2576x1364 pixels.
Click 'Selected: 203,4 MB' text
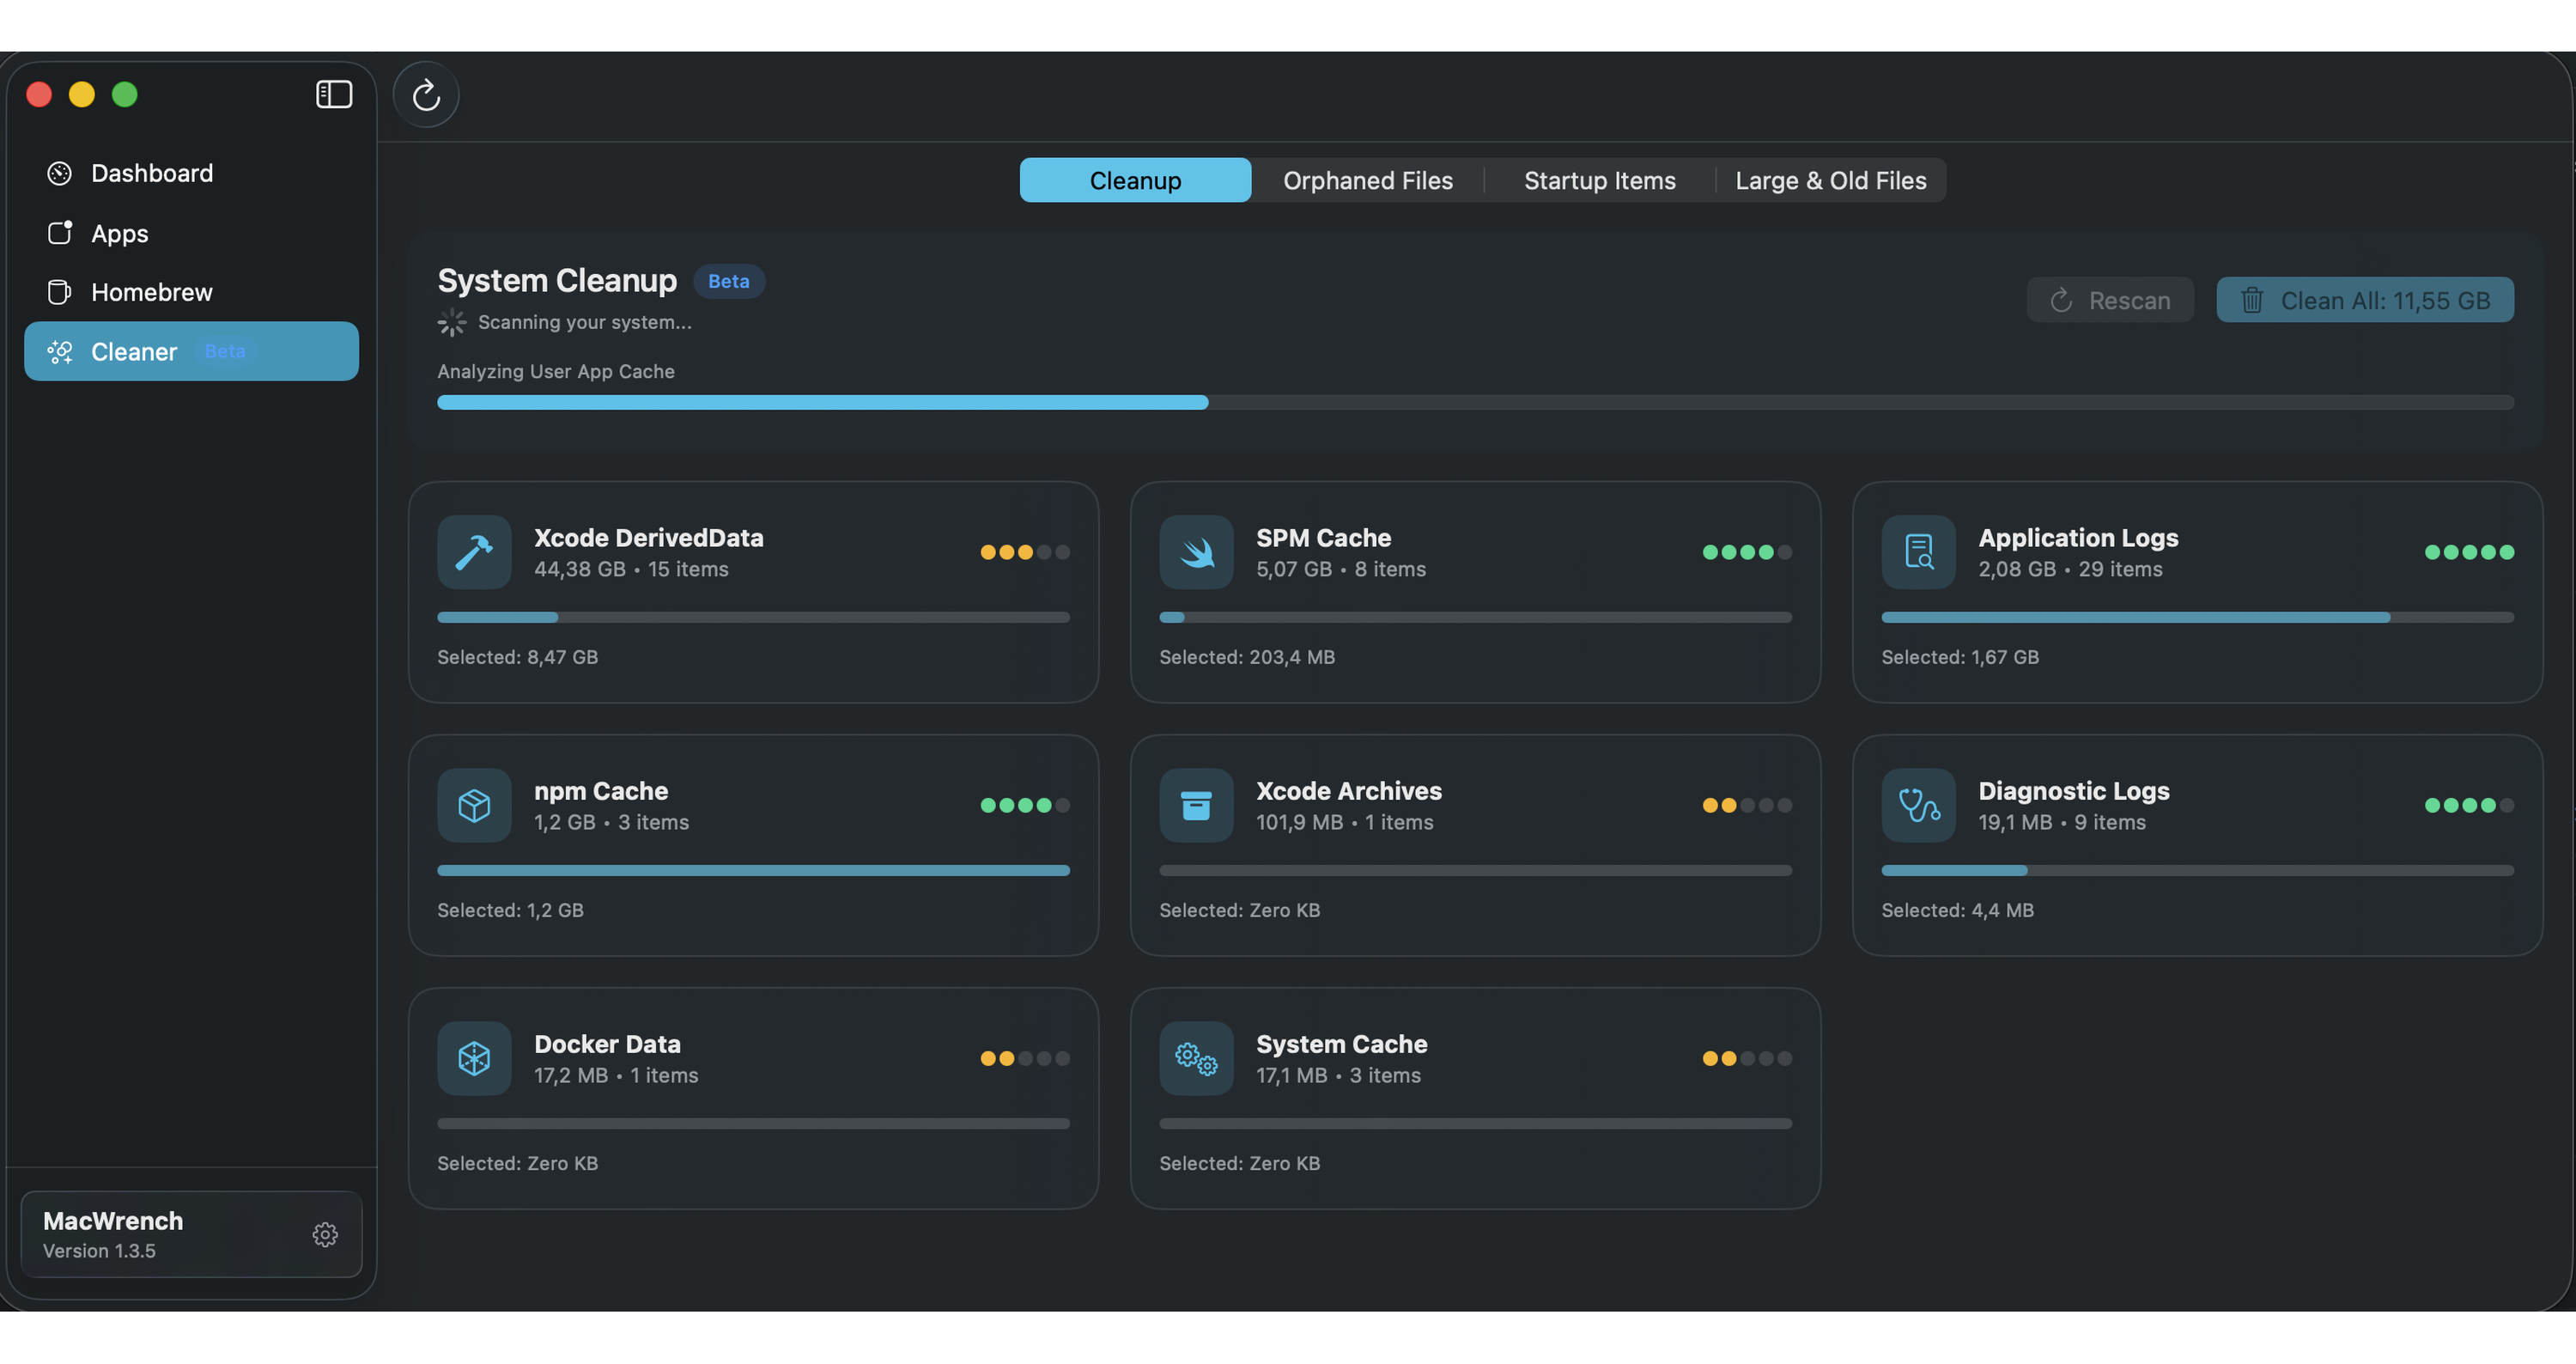tap(1247, 657)
